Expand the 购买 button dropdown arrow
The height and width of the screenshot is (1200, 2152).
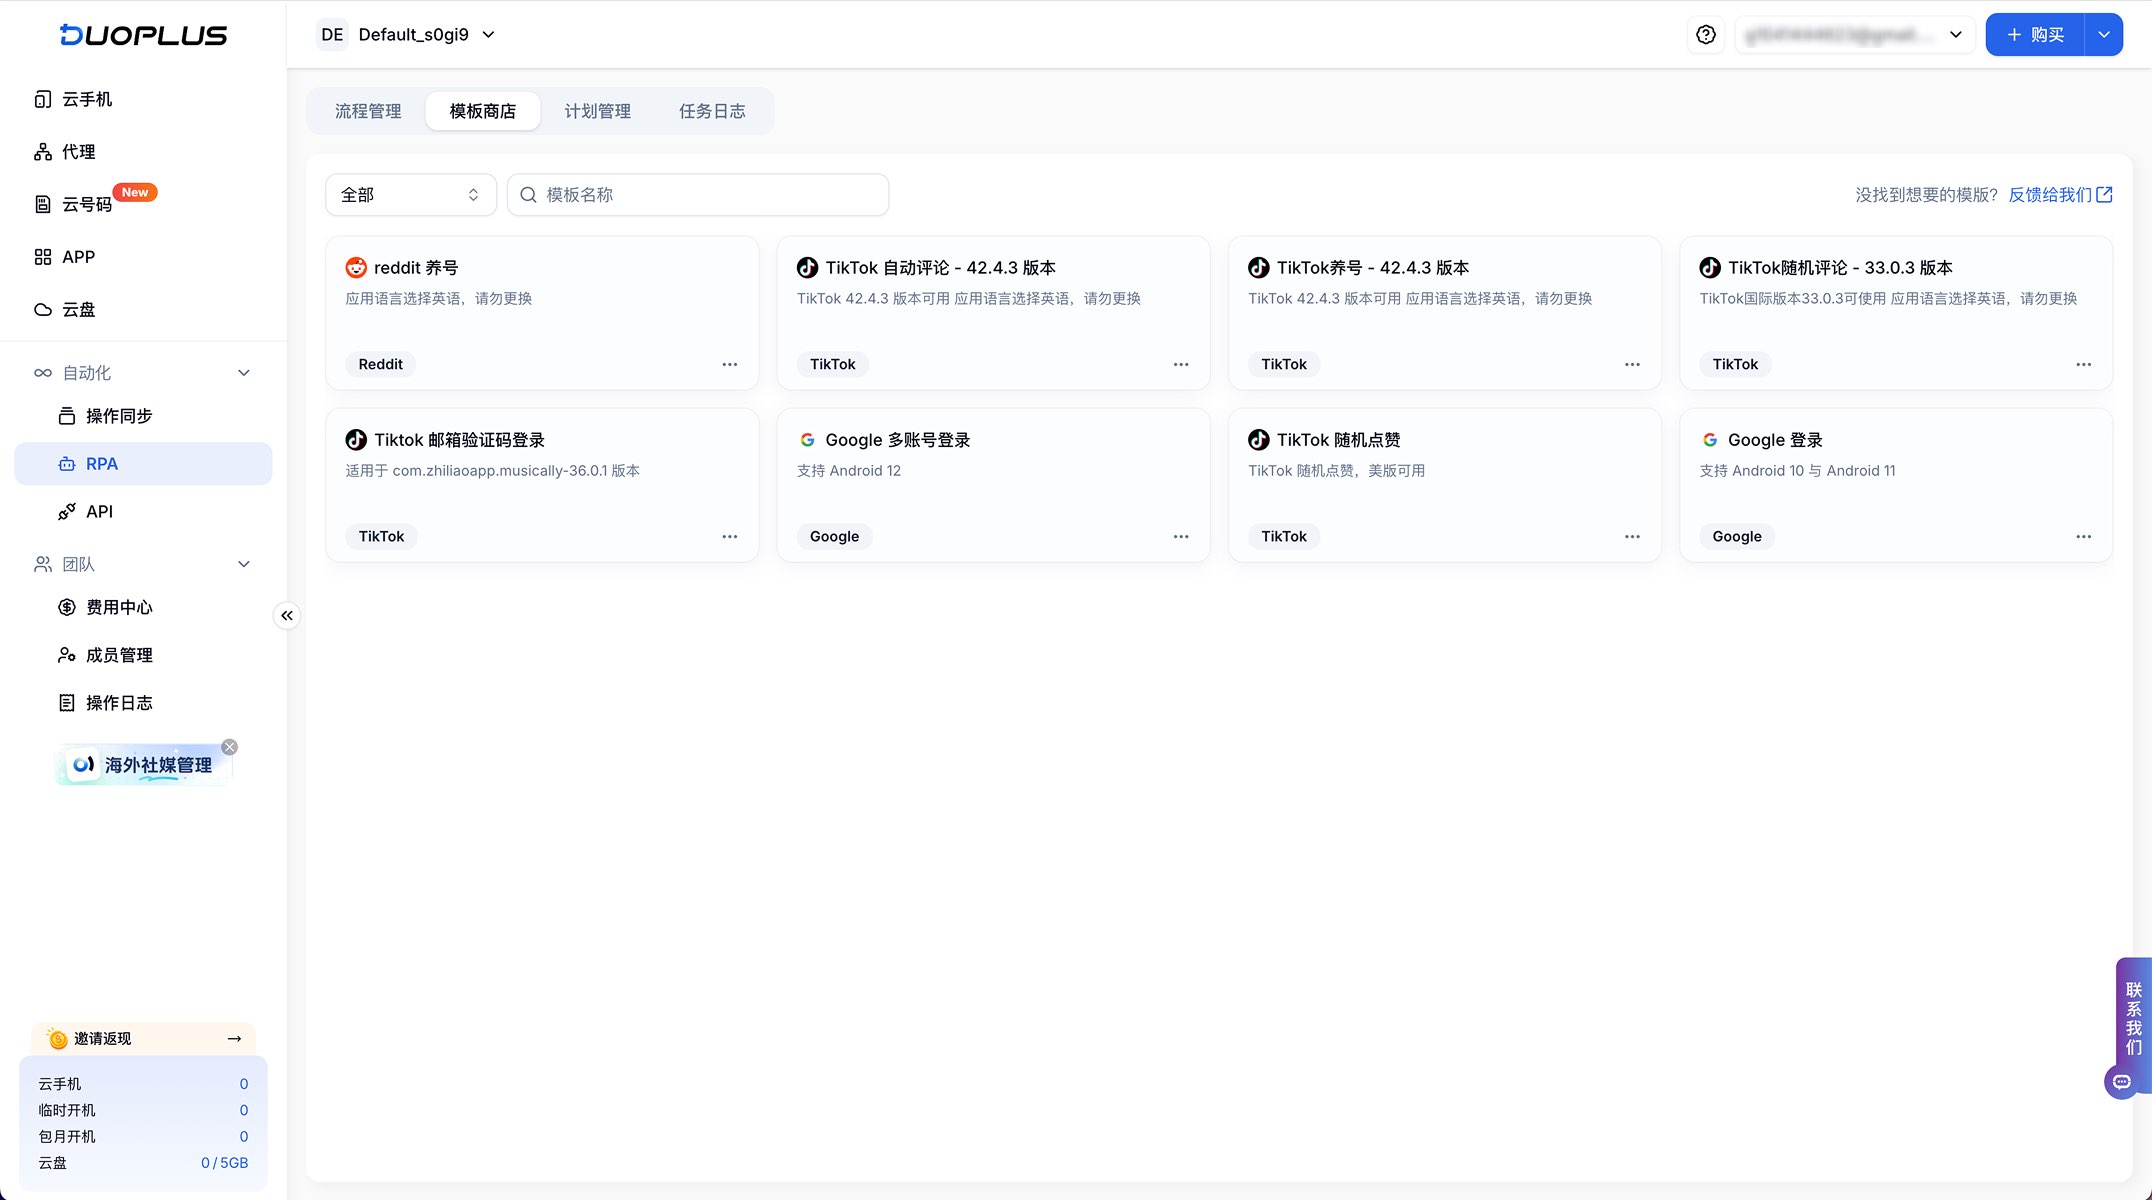2103,35
